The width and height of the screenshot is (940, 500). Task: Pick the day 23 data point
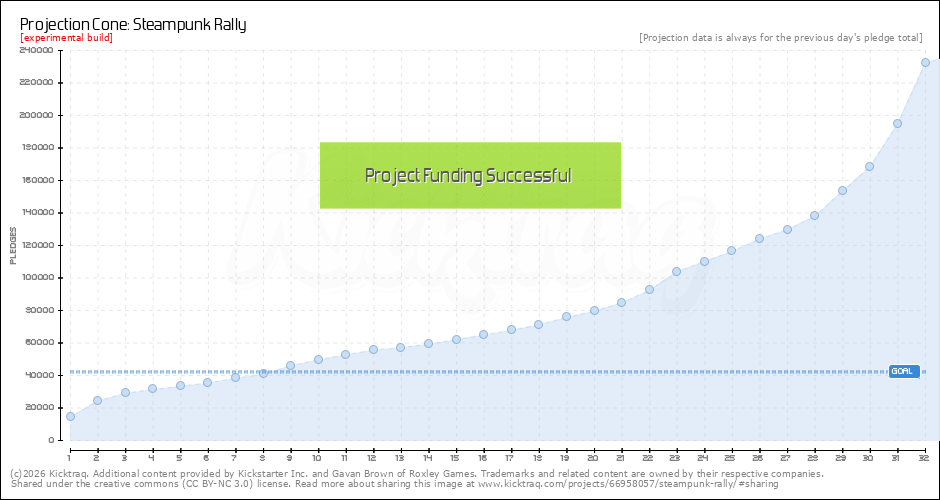coord(676,271)
